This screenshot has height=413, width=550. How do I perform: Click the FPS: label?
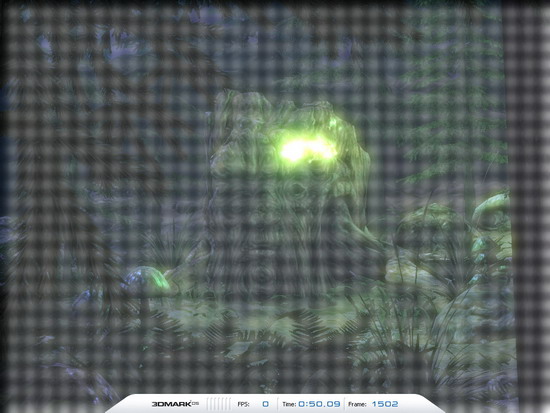click(243, 404)
